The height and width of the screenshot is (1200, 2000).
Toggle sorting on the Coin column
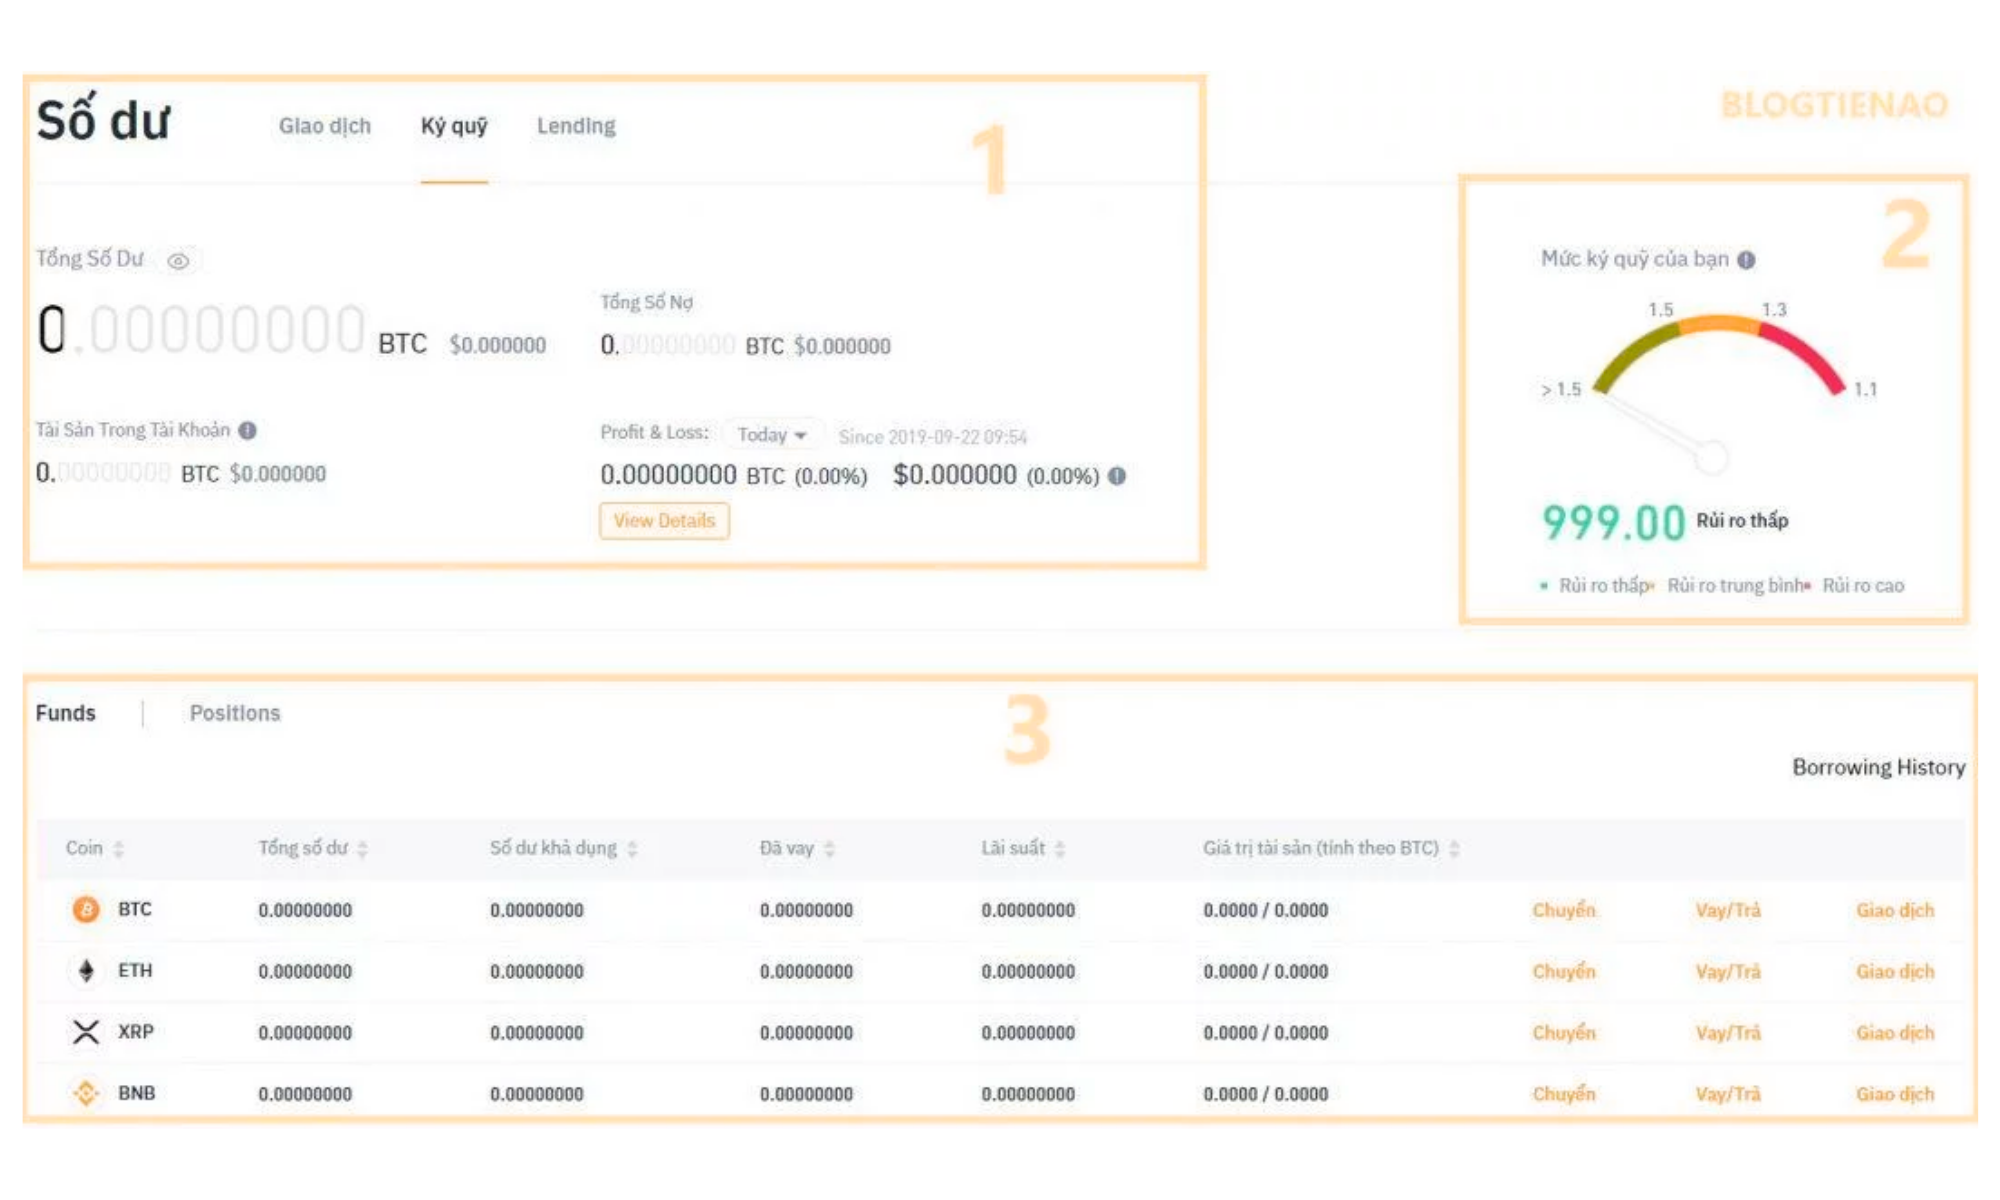tap(119, 847)
